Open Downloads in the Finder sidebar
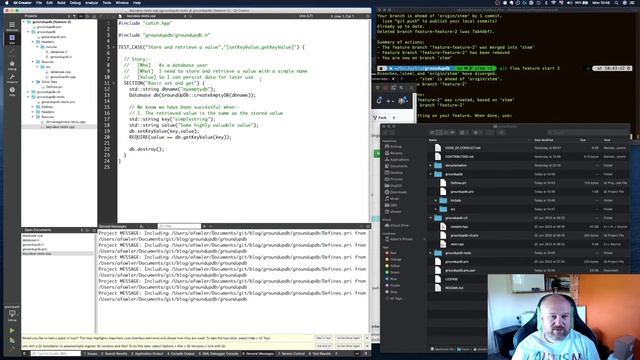This screenshot has width=640, height=360. coord(398,192)
